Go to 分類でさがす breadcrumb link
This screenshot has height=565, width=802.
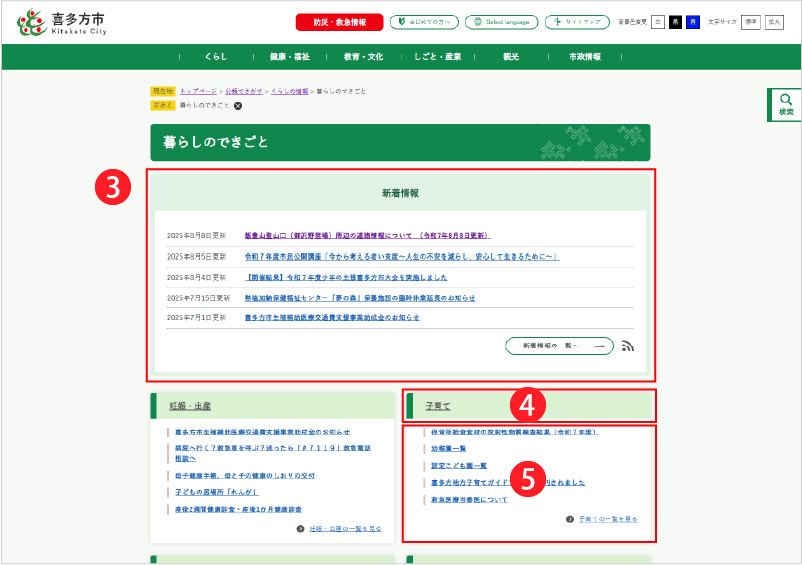(243, 91)
